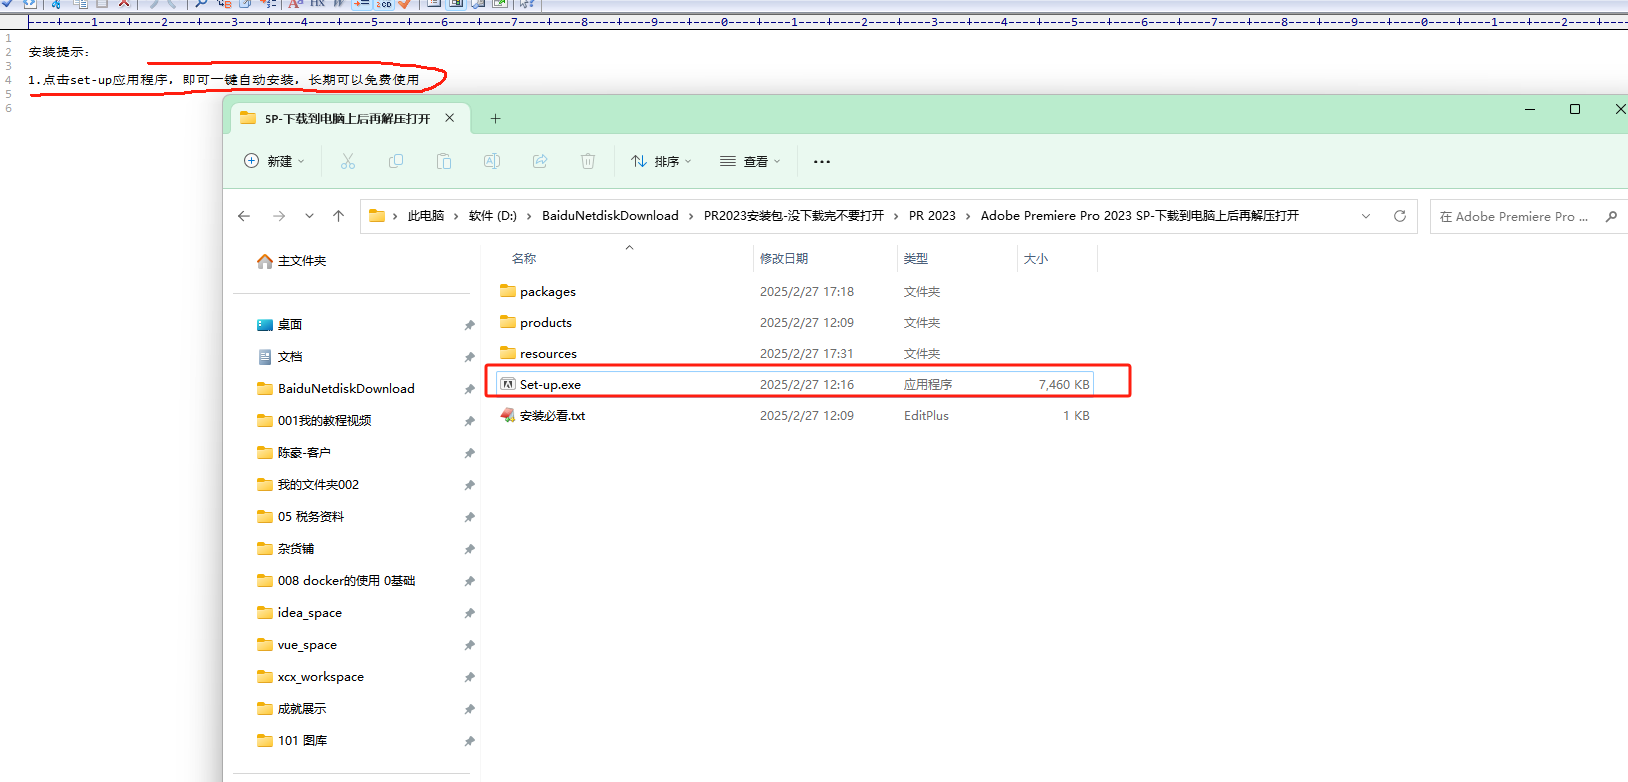The height and width of the screenshot is (782, 1628).
Task: Click the pin icon beside 文档
Action: point(469,357)
